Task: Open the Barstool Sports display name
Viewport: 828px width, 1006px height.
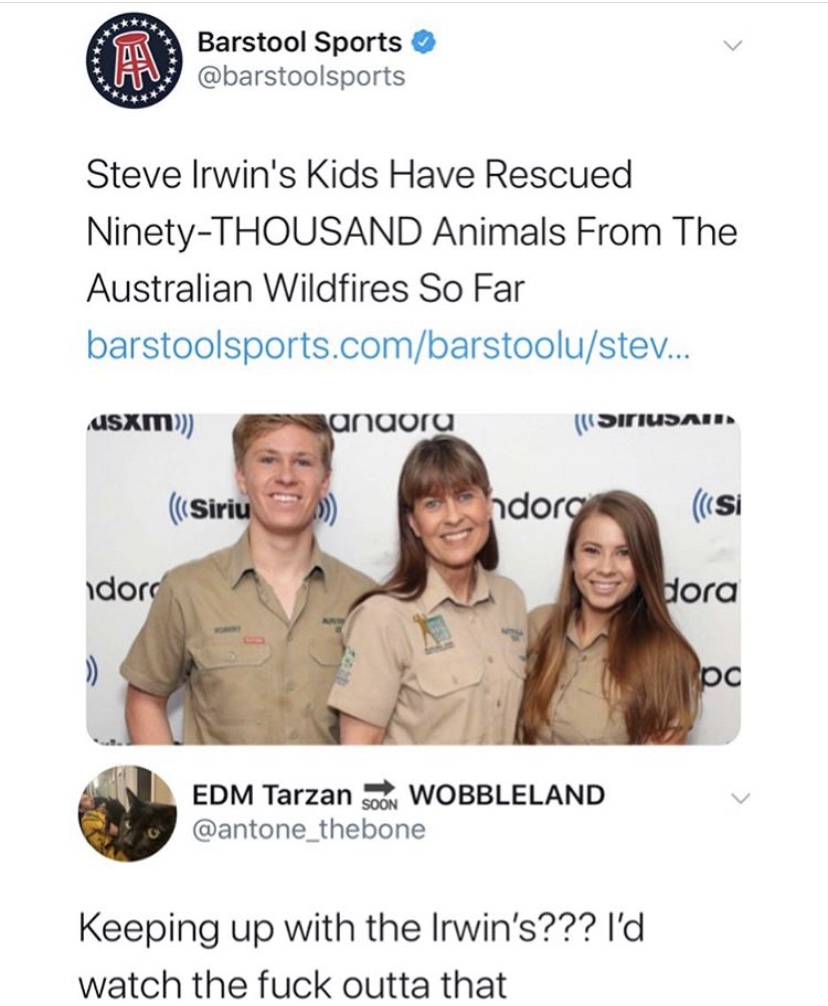Action: point(299,43)
